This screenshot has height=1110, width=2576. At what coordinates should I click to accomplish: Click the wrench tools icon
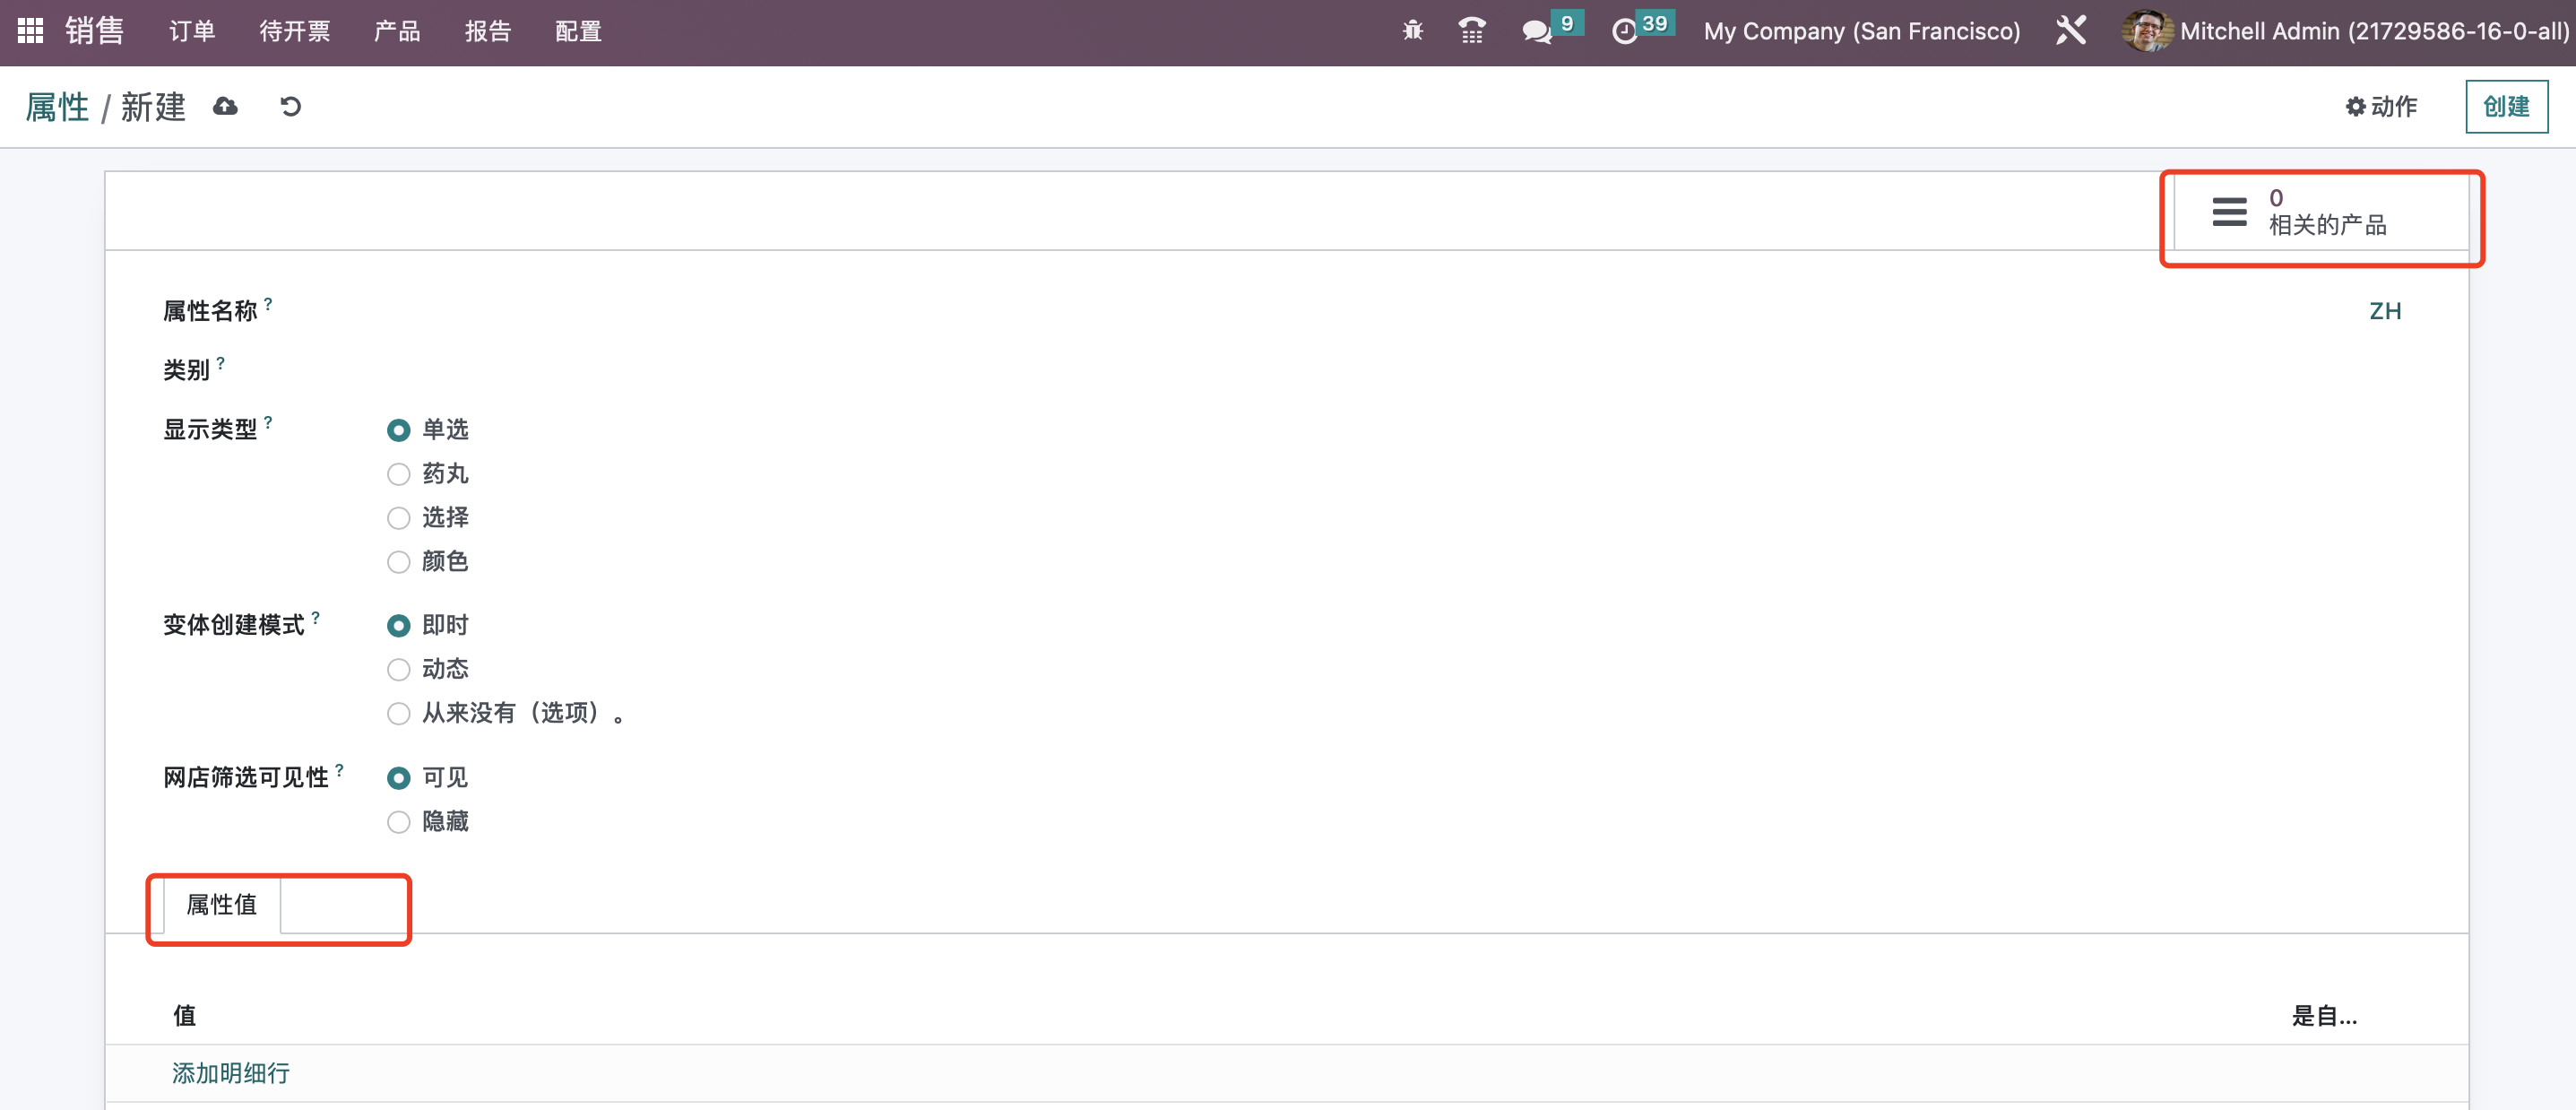[2070, 31]
